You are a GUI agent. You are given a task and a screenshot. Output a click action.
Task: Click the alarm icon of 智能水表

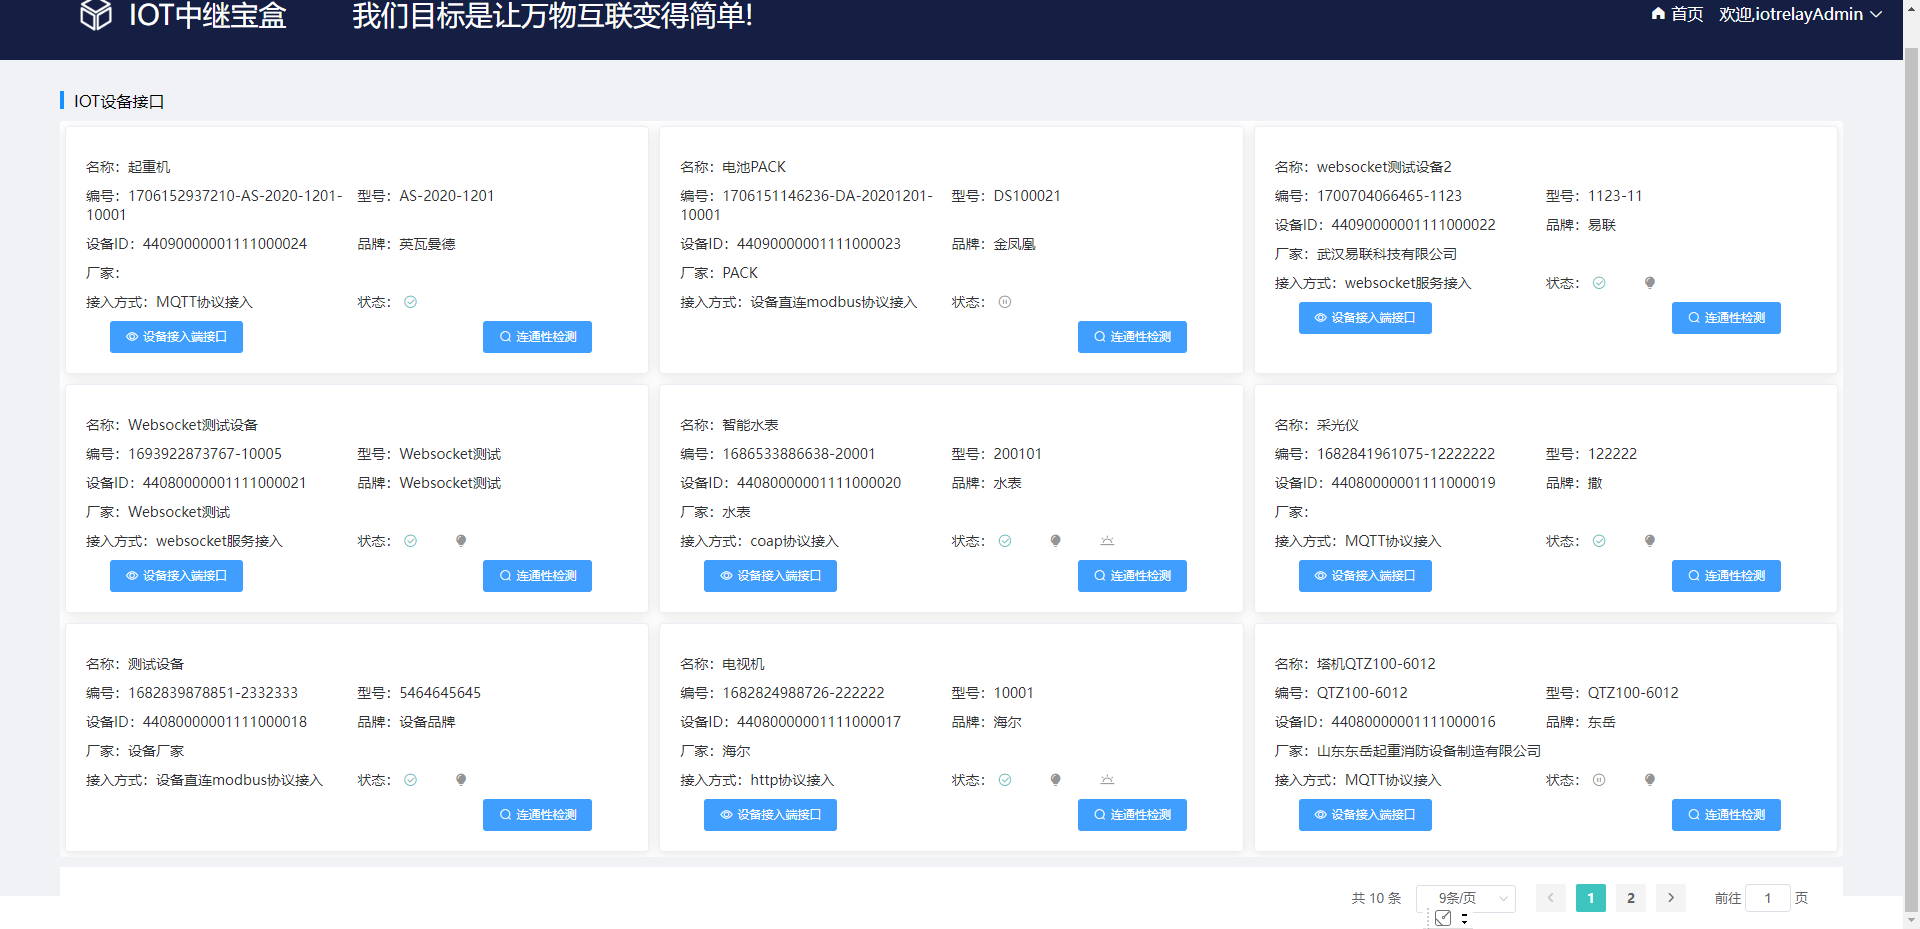1106,540
